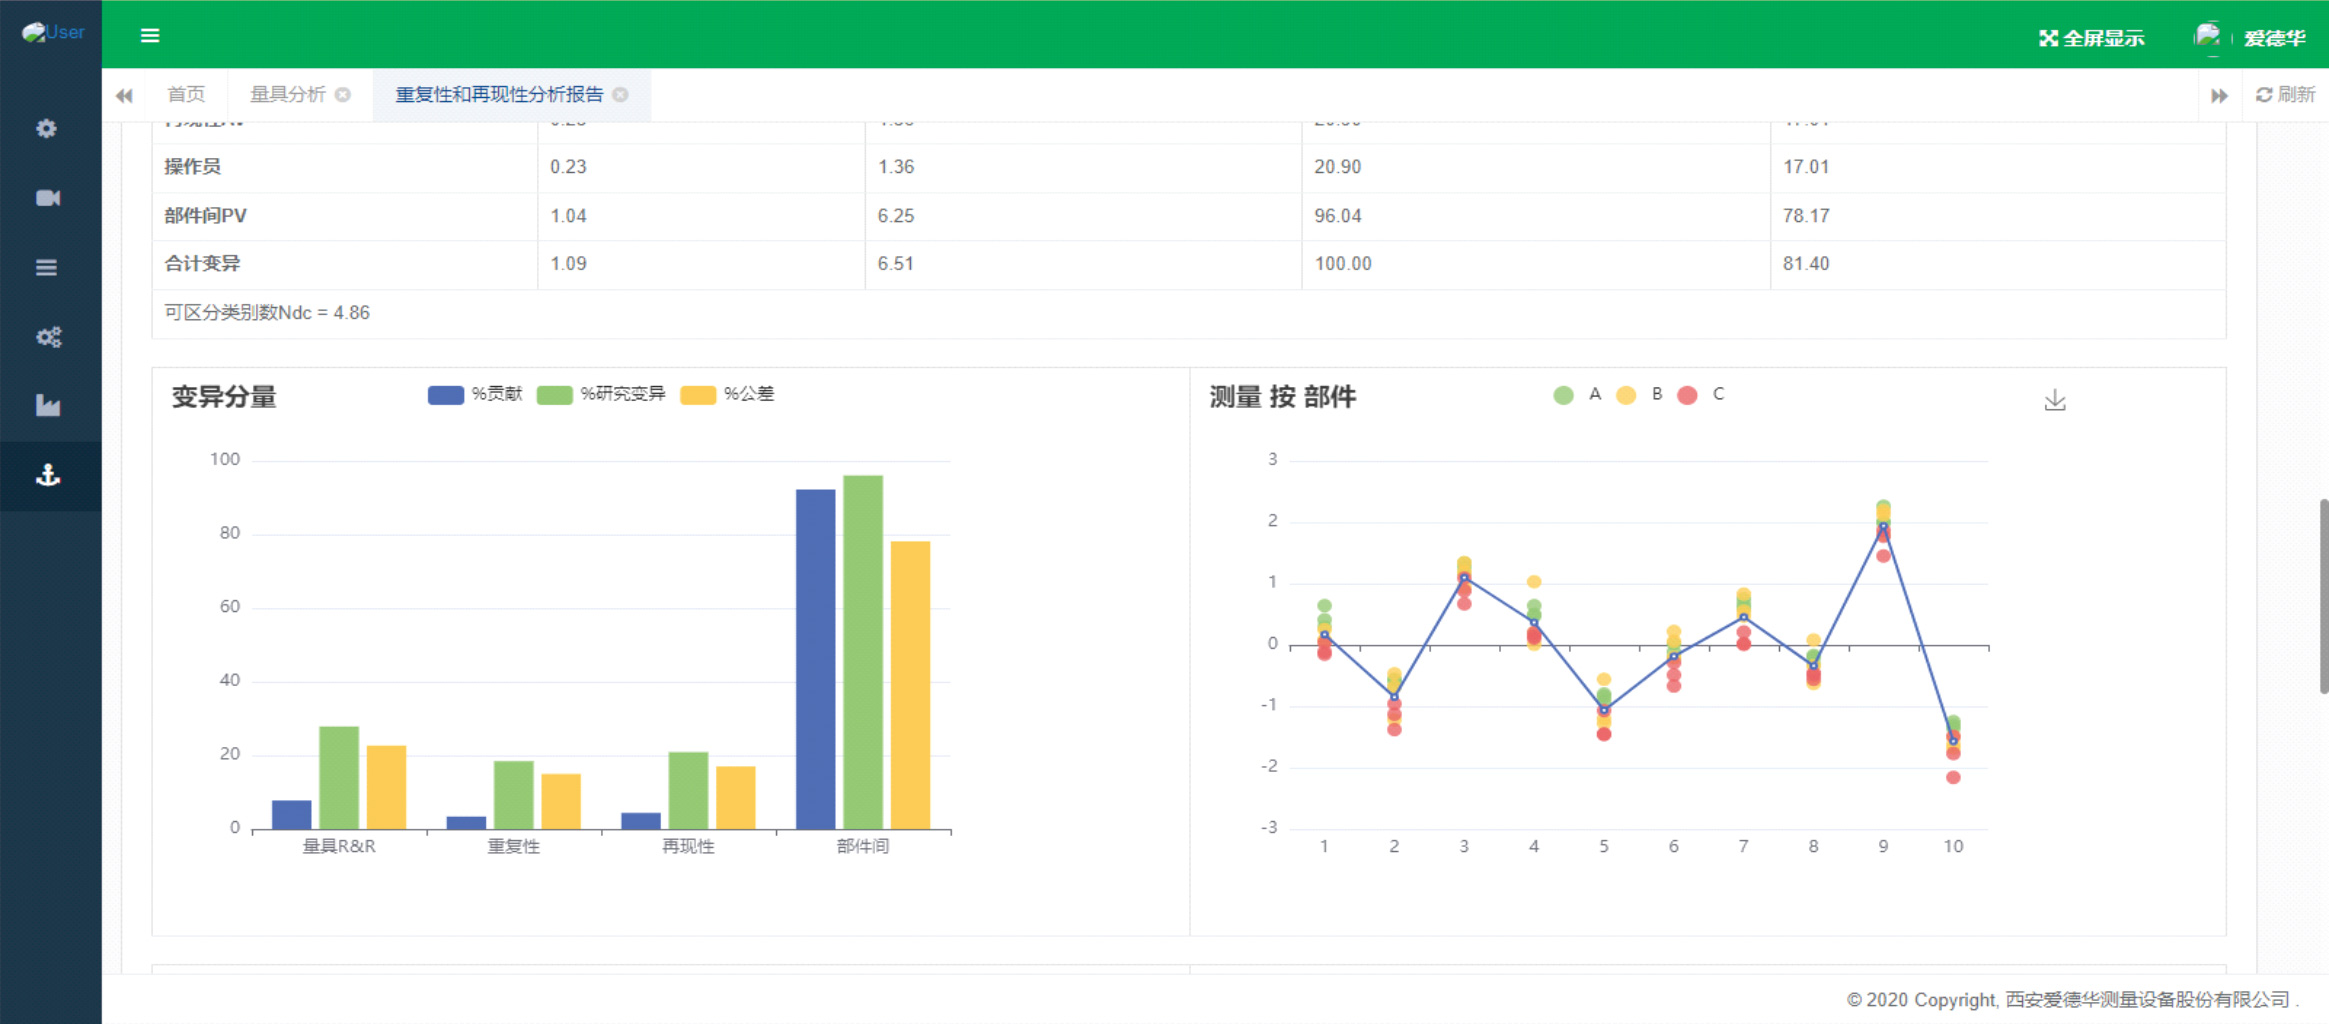The width and height of the screenshot is (2329, 1024).
Task: Open the multi-gear cogs sidebar icon
Action: tap(47, 337)
